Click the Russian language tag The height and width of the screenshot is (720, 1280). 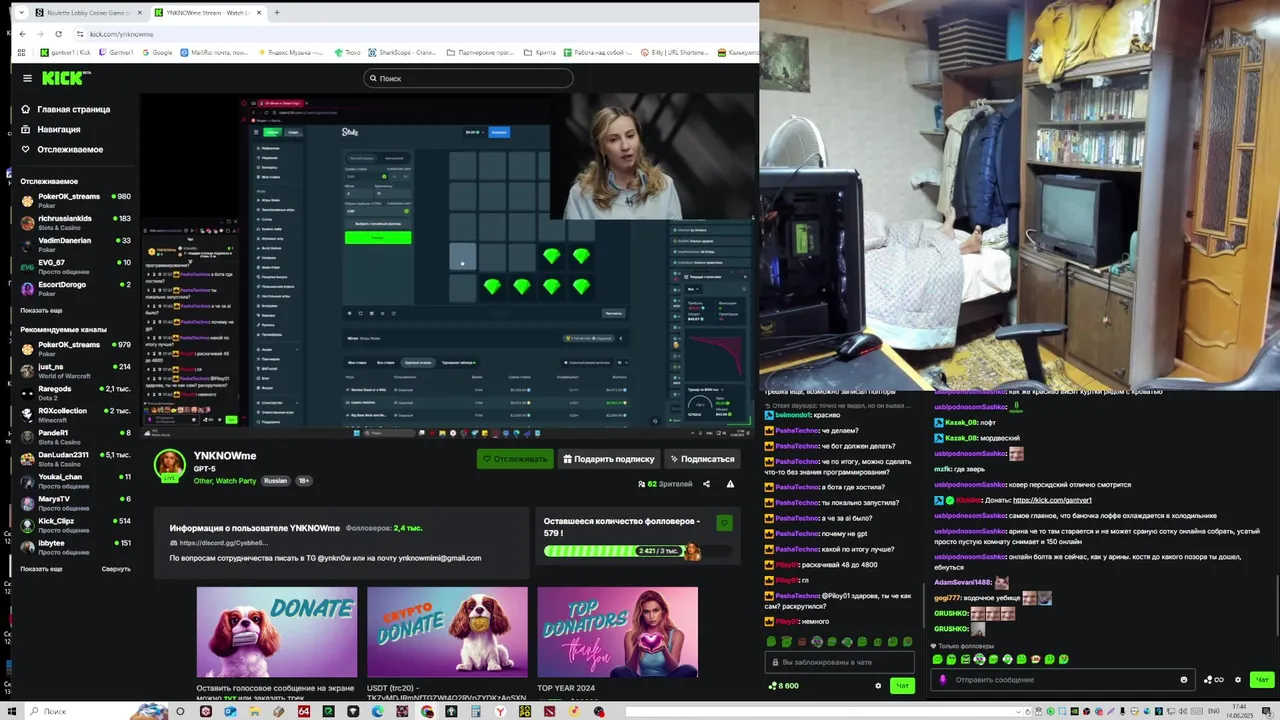(275, 481)
